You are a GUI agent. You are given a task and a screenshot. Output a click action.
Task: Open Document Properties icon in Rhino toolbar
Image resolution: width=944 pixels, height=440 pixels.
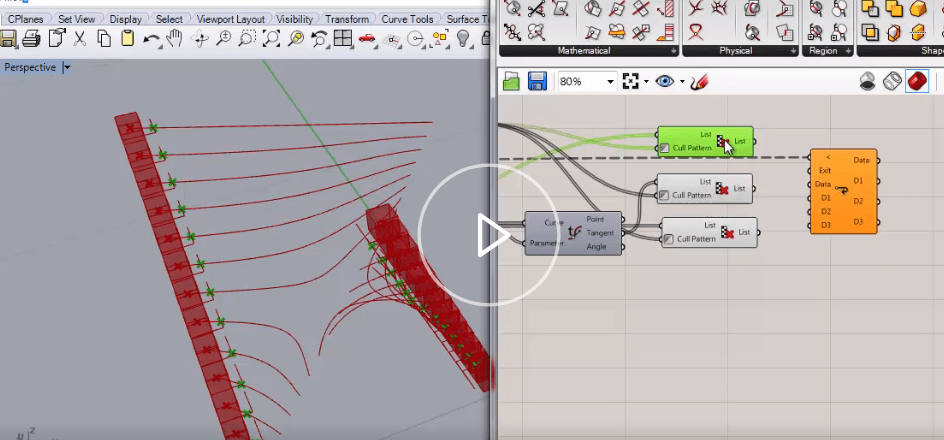pos(57,39)
